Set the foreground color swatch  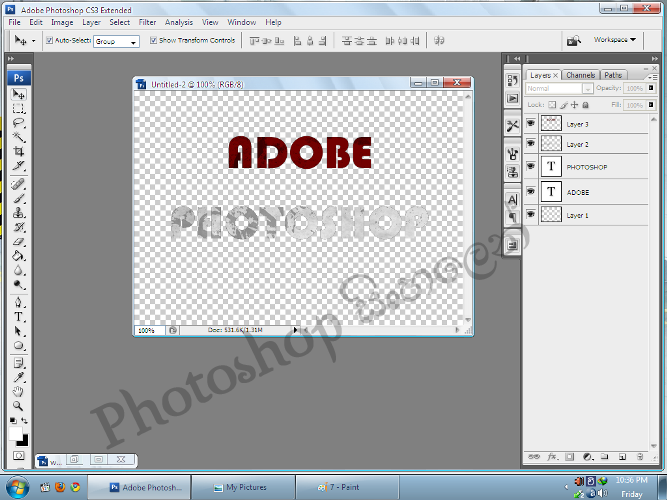tap(15, 434)
